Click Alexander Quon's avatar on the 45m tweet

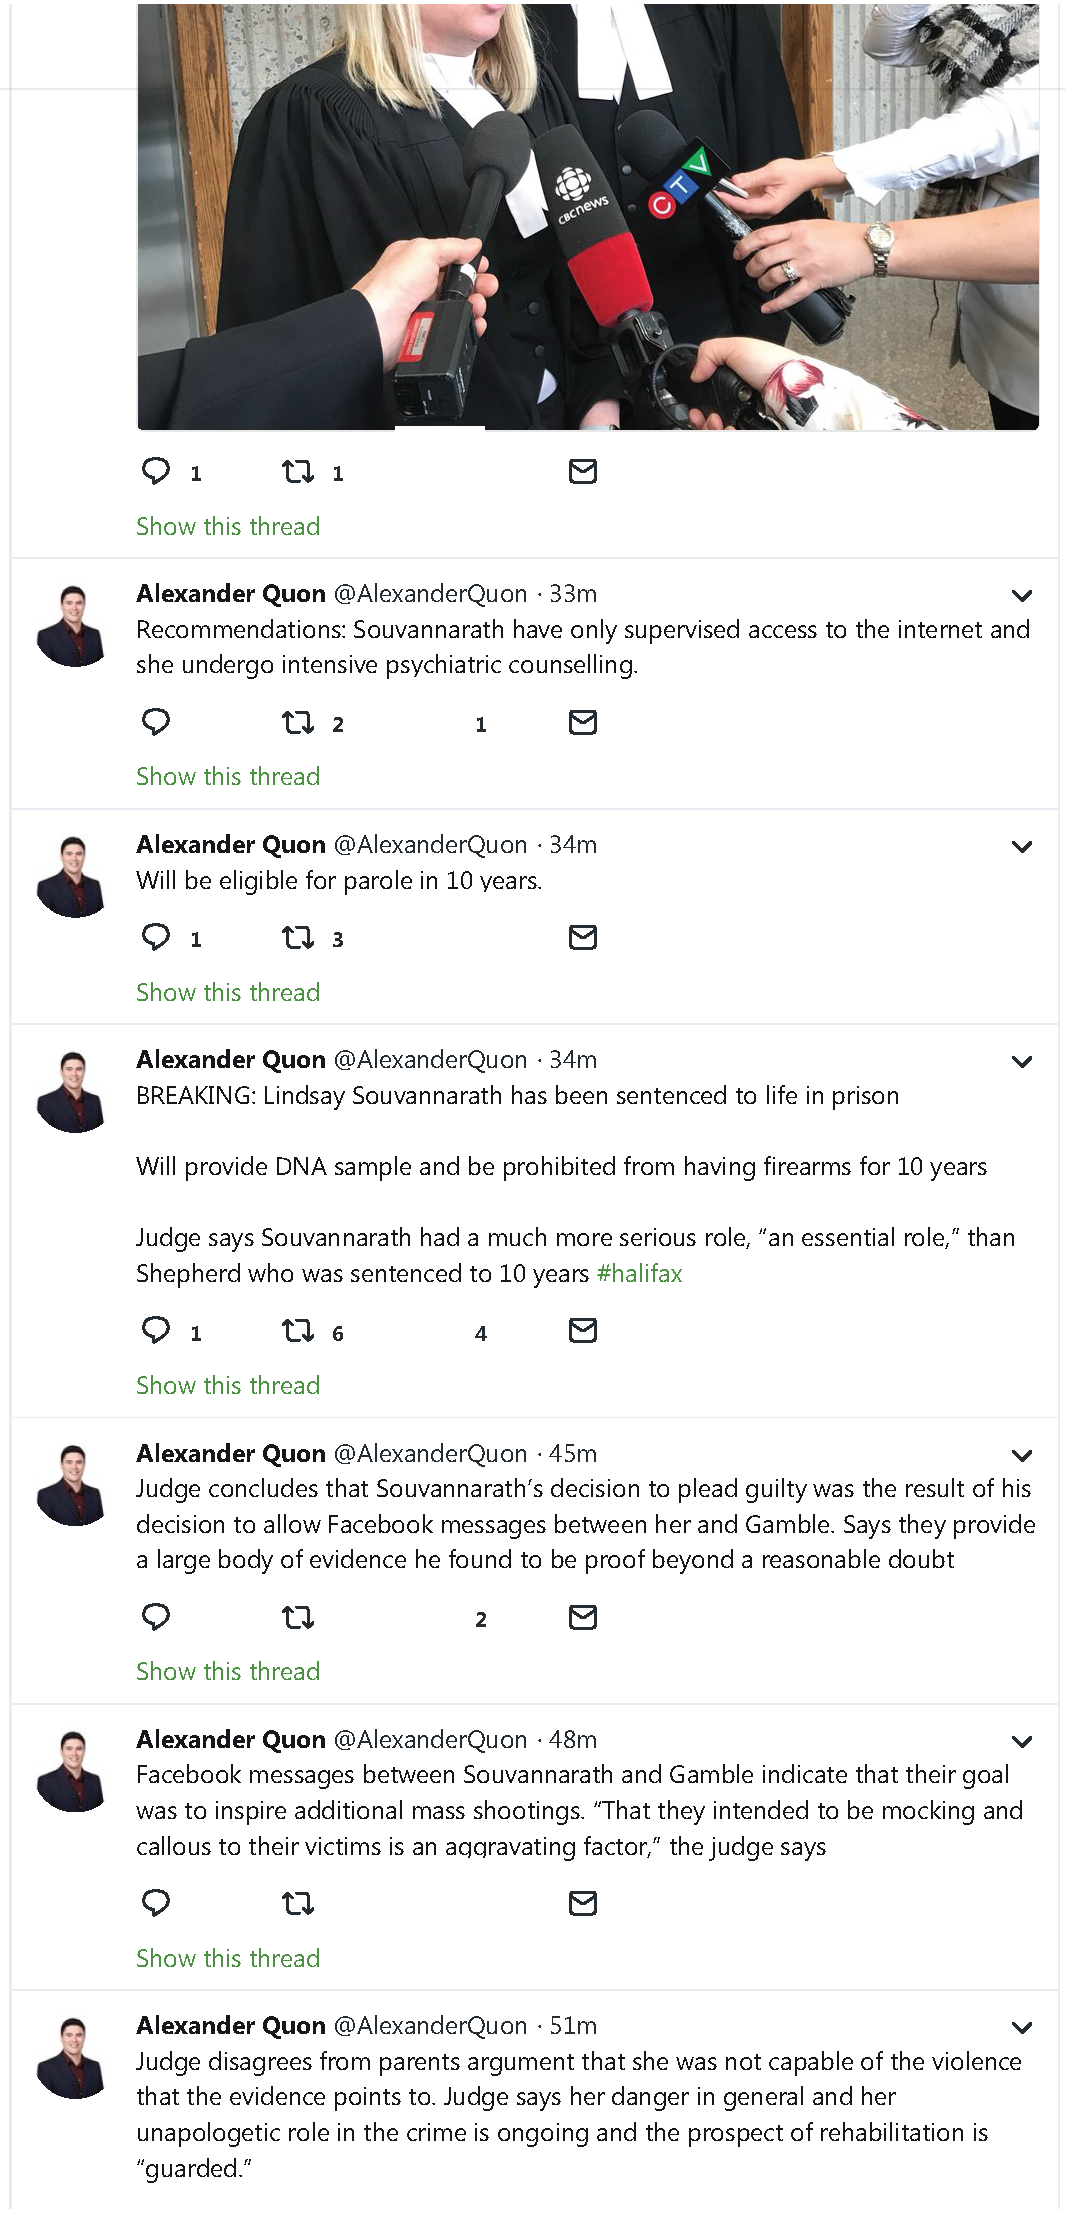tap(71, 1485)
